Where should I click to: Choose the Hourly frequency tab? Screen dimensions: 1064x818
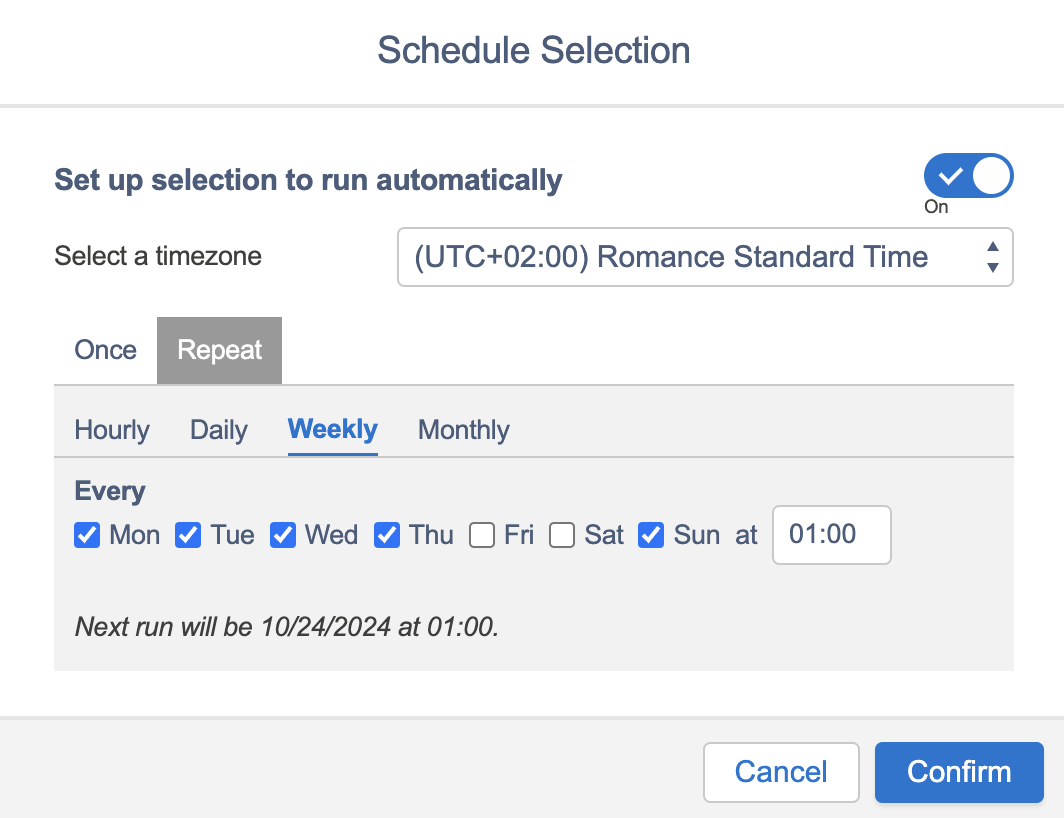112,430
